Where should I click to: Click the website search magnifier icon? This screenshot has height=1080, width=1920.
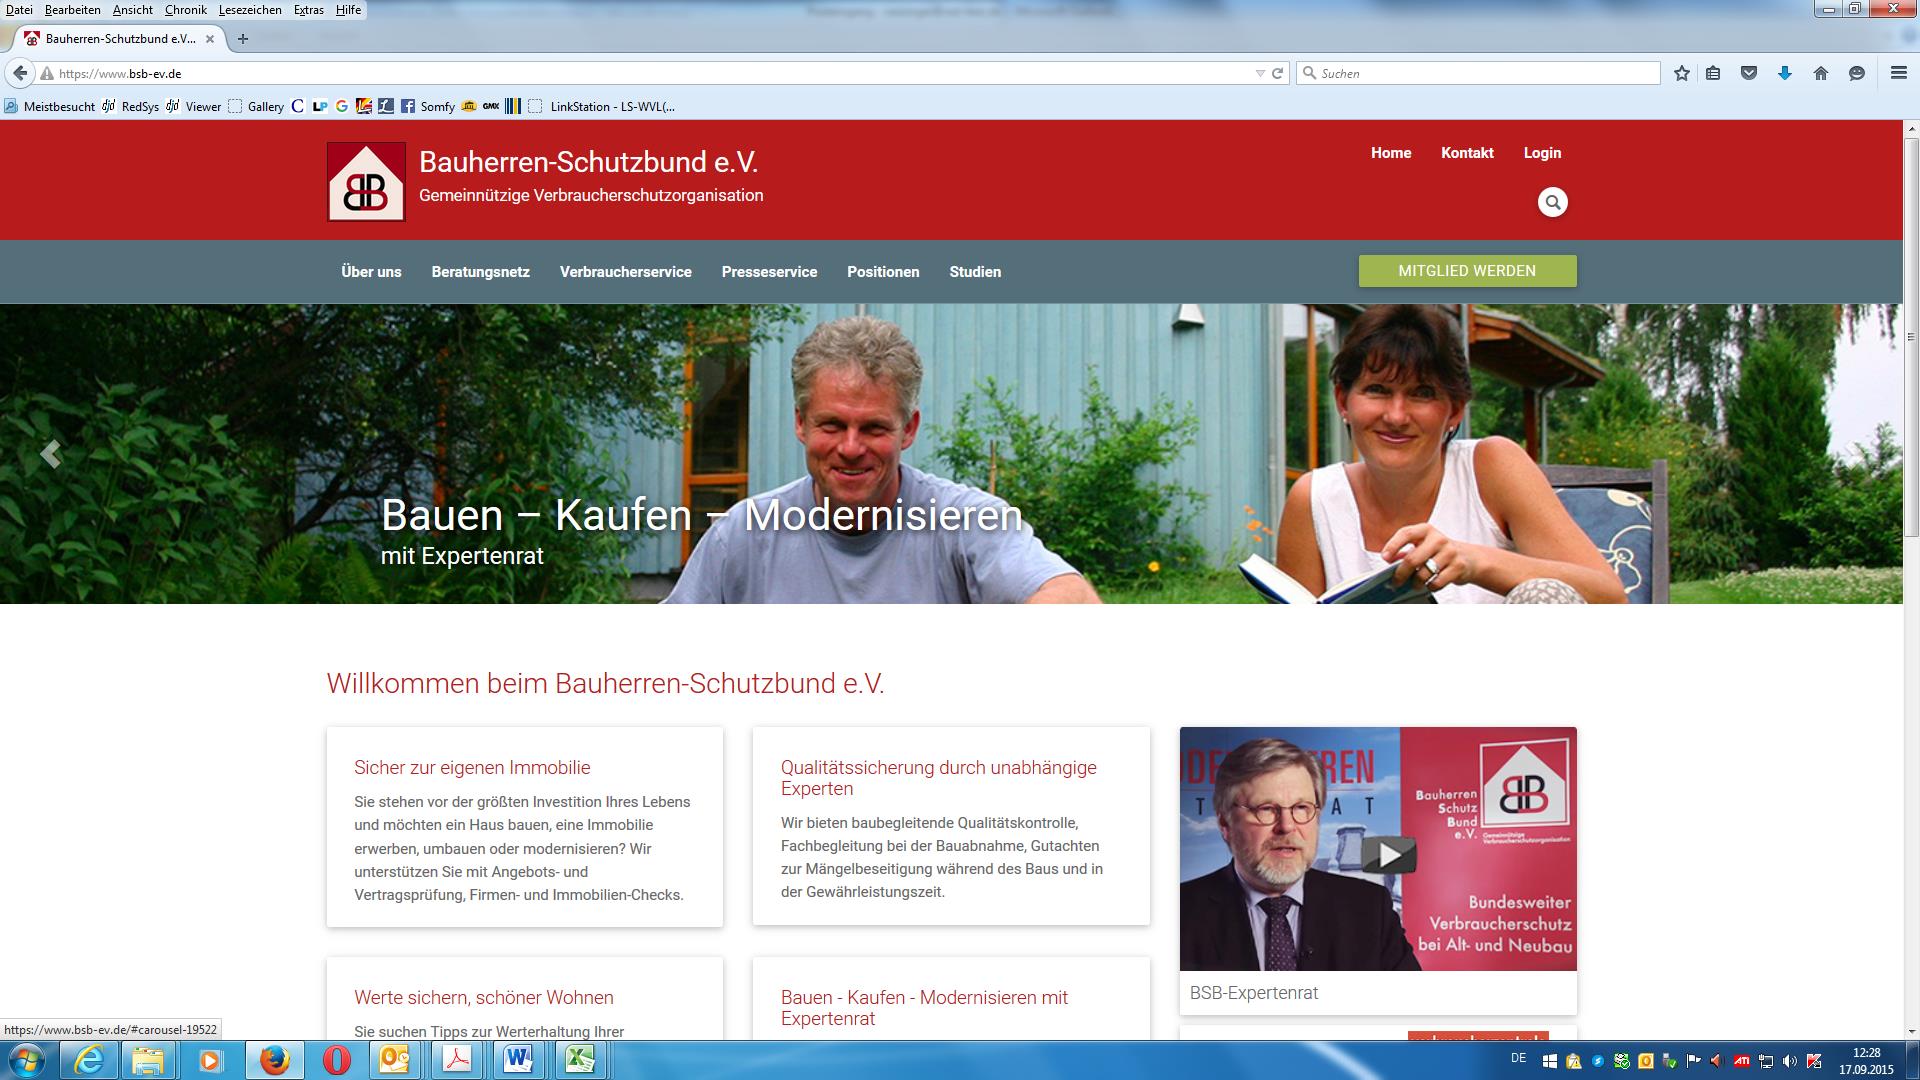(1552, 202)
